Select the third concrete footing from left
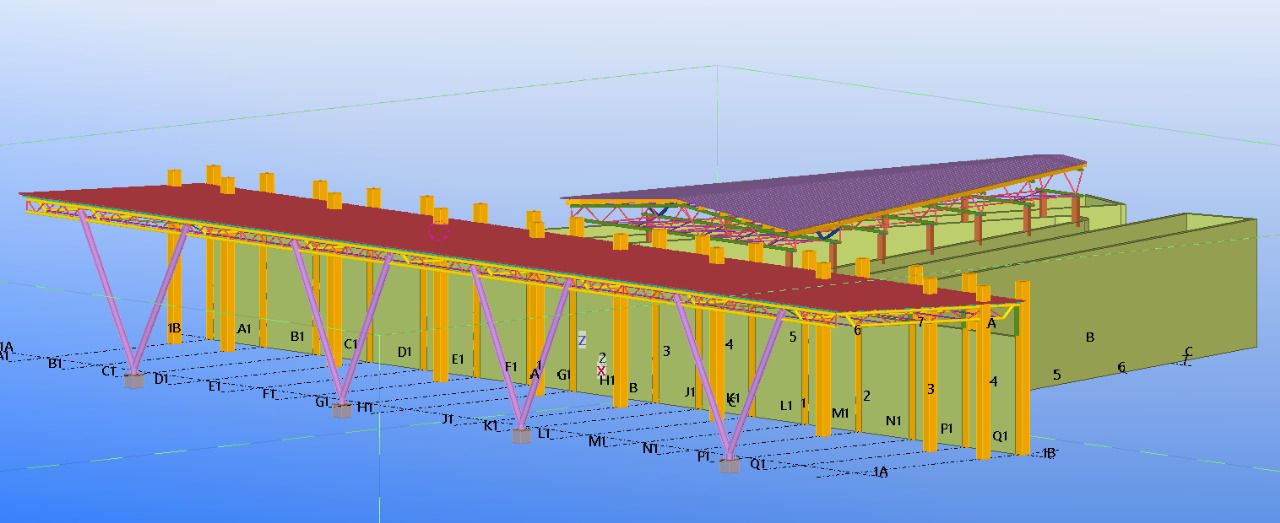The height and width of the screenshot is (523, 1280). click(521, 436)
